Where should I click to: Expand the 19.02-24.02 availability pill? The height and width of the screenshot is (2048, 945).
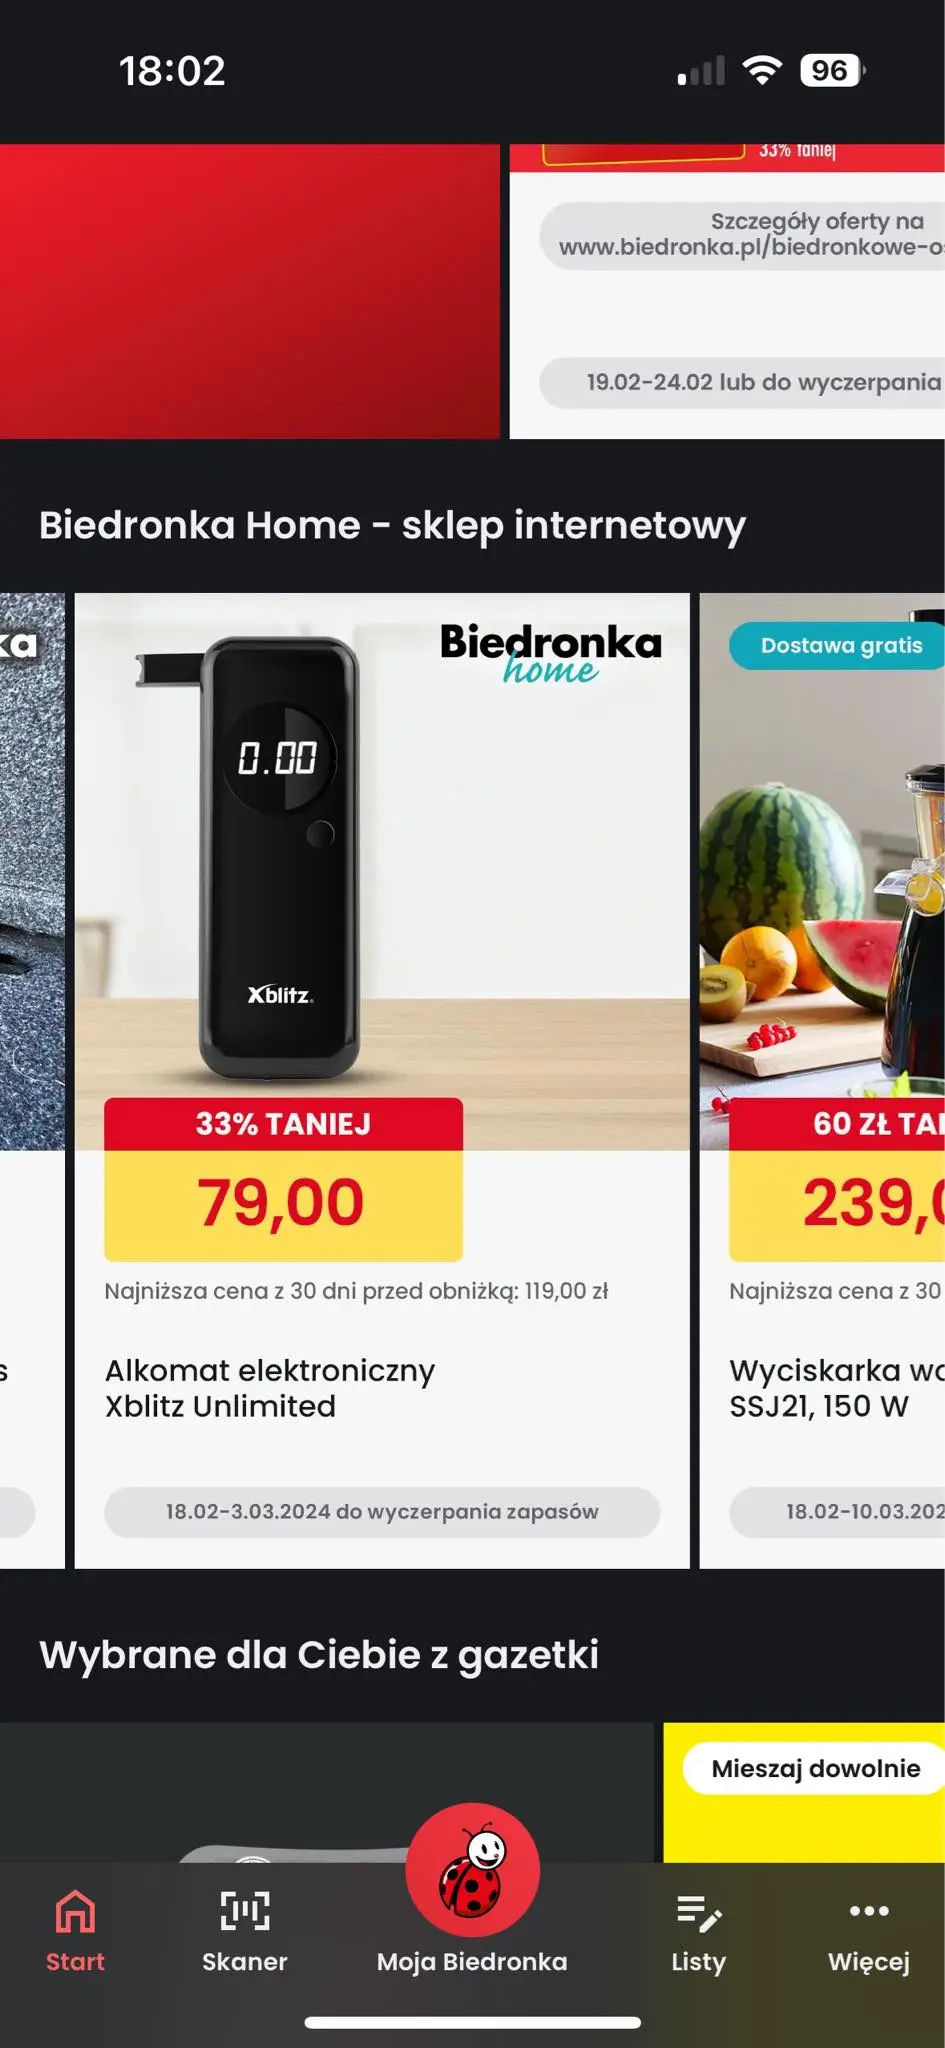point(762,382)
